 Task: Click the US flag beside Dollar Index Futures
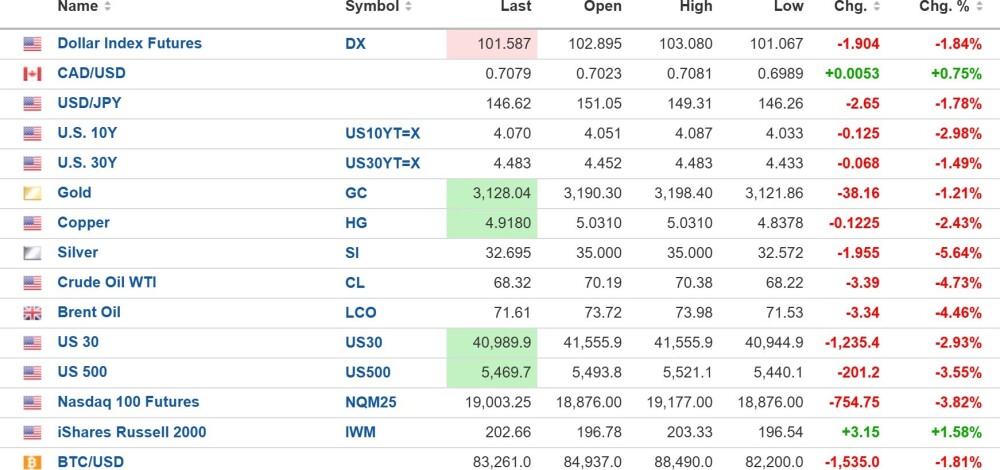coord(32,44)
